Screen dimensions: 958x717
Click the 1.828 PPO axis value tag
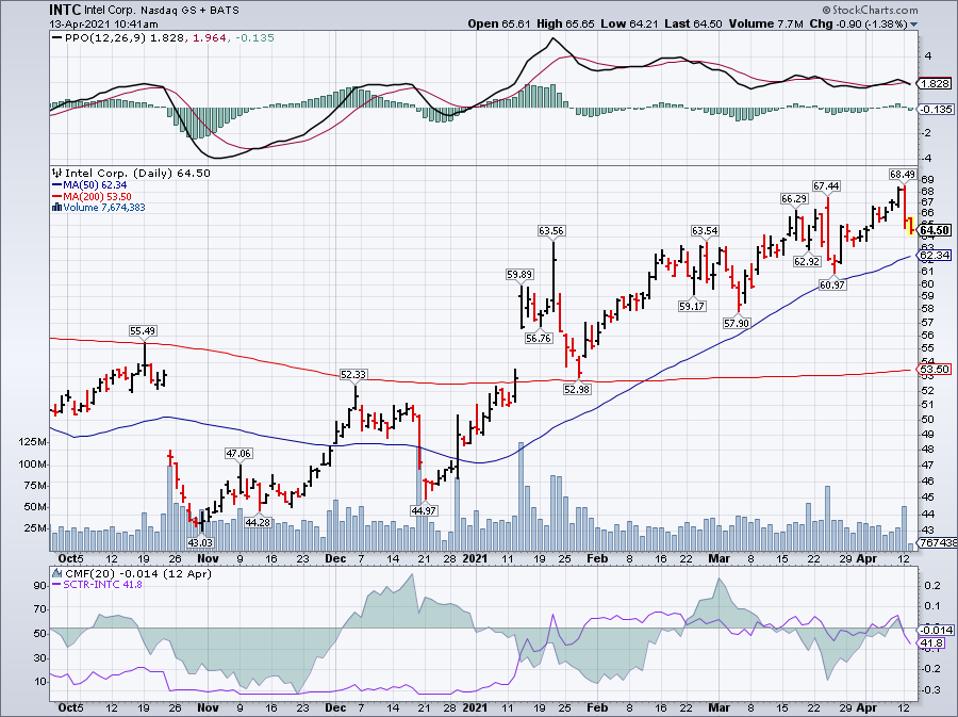936,83
